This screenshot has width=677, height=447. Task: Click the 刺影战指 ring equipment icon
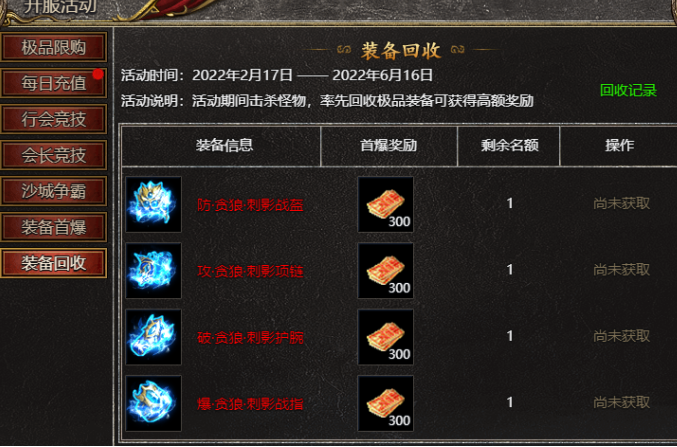pos(153,403)
